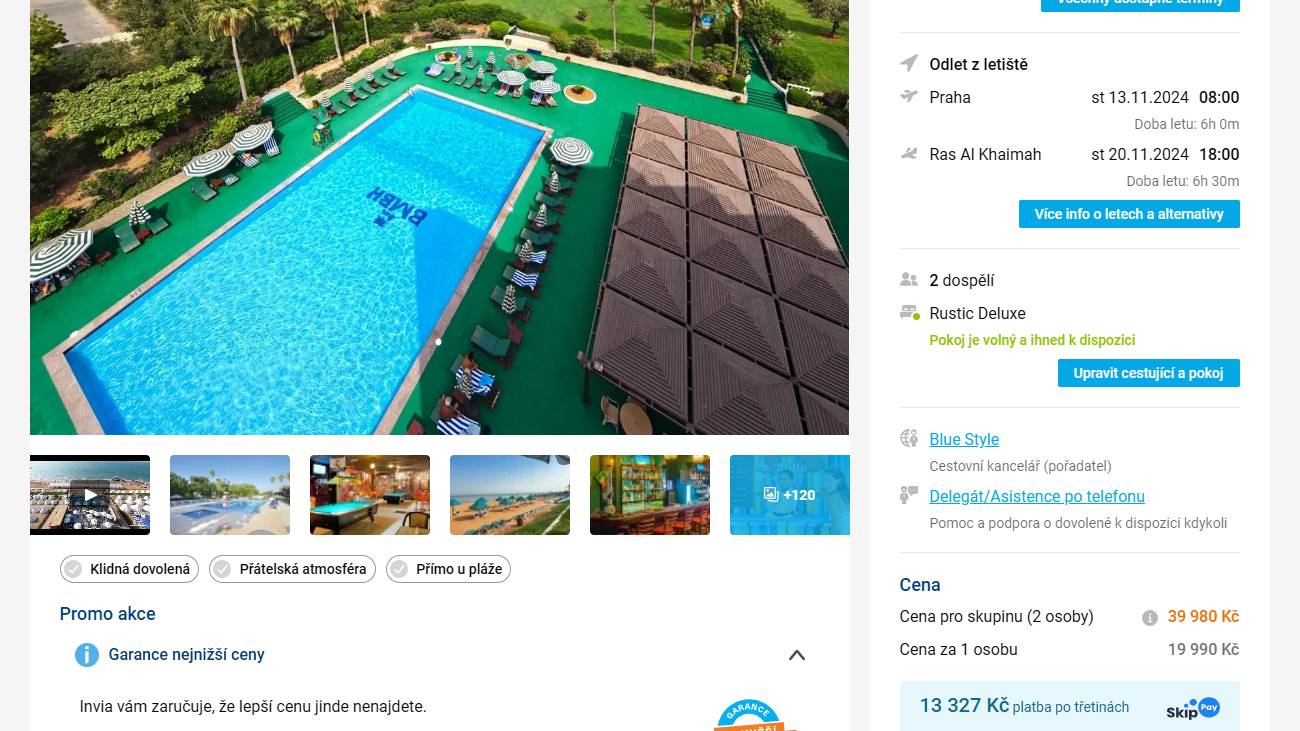Open Více info o letech a alternativy
Image resolution: width=1300 pixels, height=731 pixels.
(x=1129, y=214)
